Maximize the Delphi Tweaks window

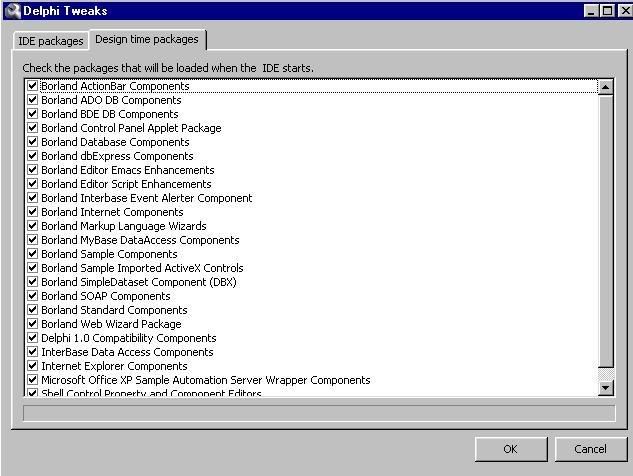pos(606,11)
